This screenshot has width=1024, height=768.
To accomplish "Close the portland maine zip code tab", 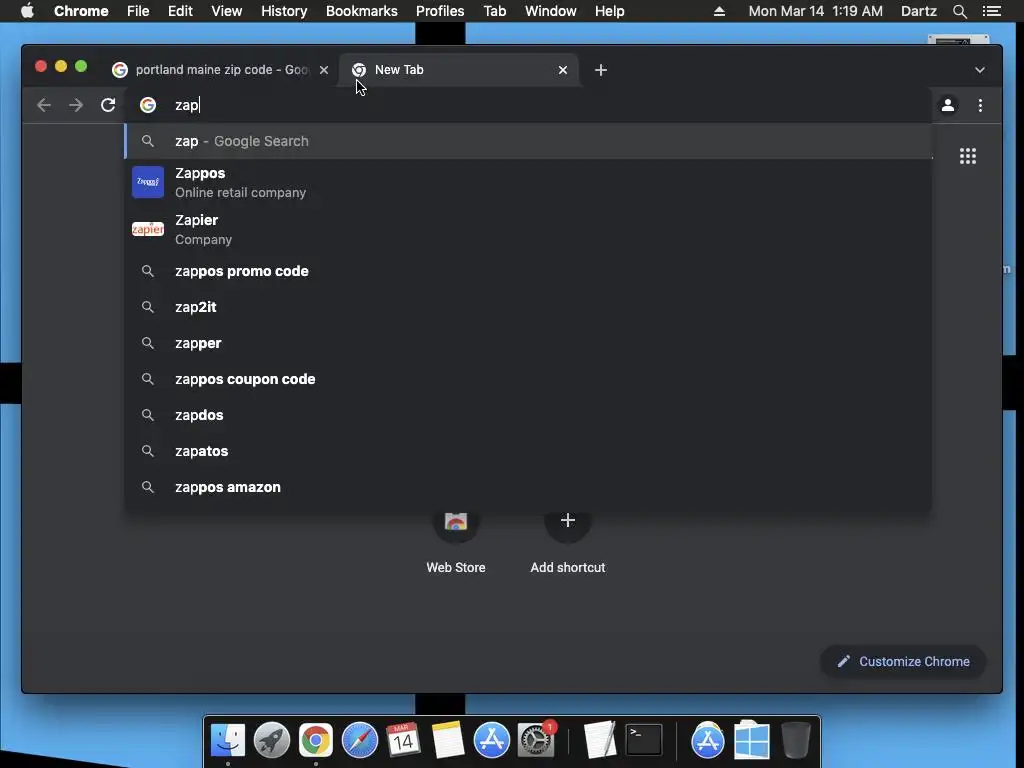I will click(x=324, y=70).
